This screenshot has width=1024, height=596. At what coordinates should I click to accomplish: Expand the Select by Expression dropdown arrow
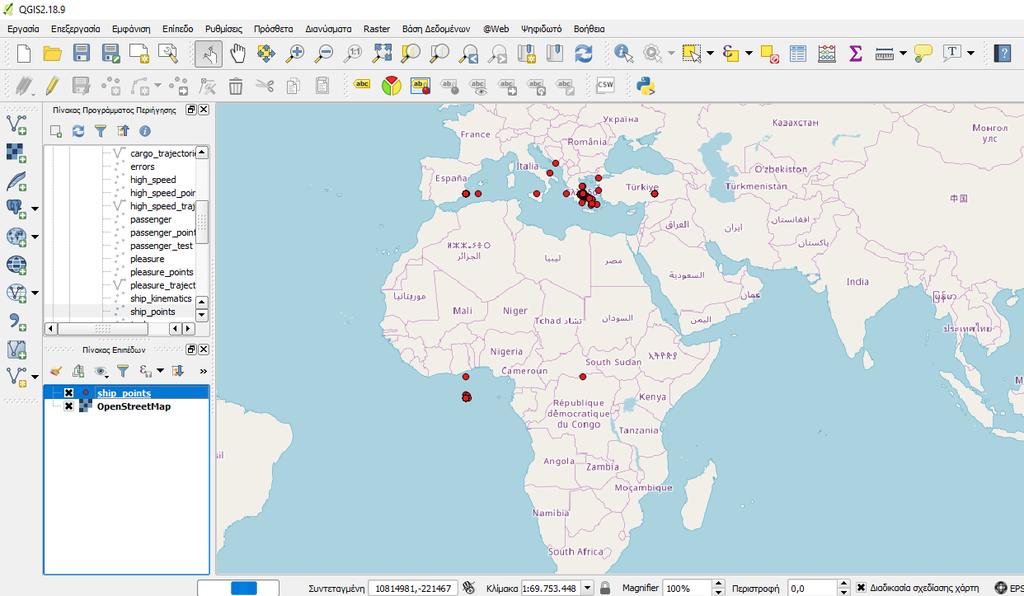tap(748, 53)
